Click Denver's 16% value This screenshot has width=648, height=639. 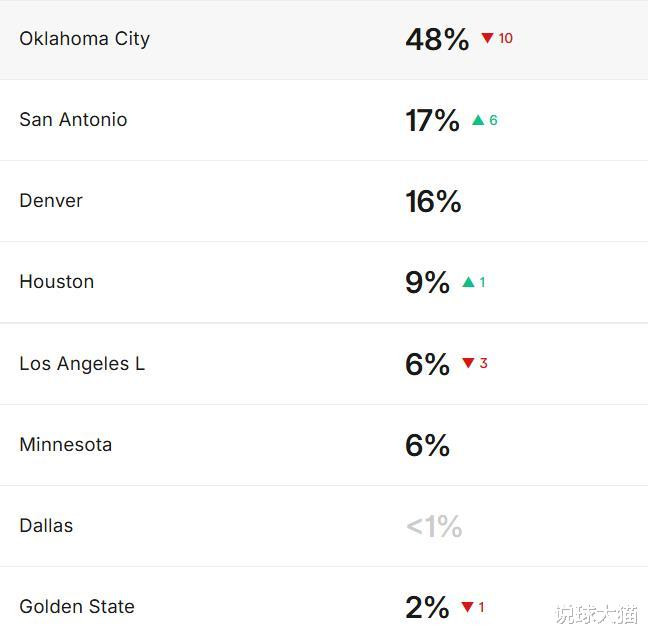coord(433,202)
